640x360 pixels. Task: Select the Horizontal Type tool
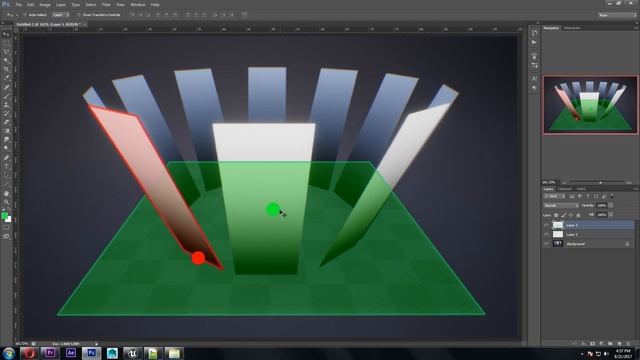coord(6,167)
